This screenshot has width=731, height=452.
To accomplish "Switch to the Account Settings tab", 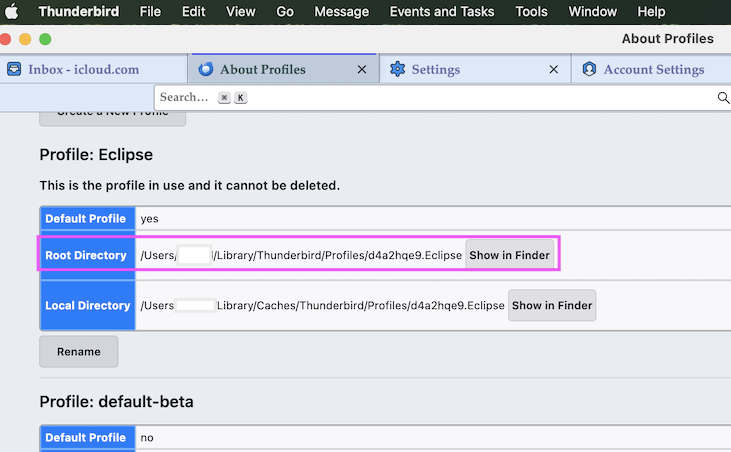I will click(653, 70).
